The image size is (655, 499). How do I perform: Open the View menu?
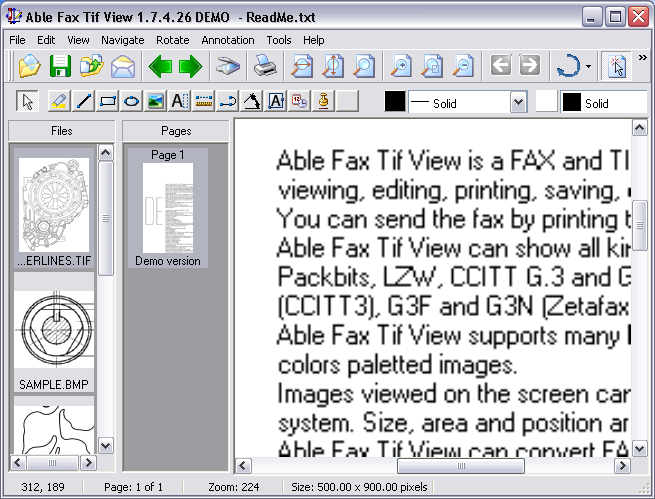78,40
